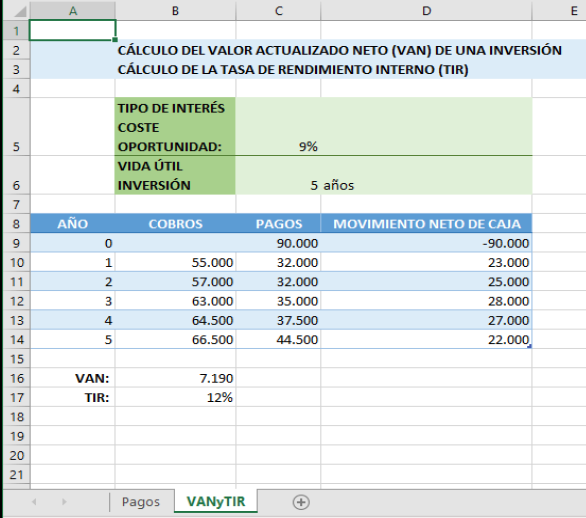Viewport: 586px width, 518px height.
Task: Click the active cell A1
Action: [x=73, y=30]
